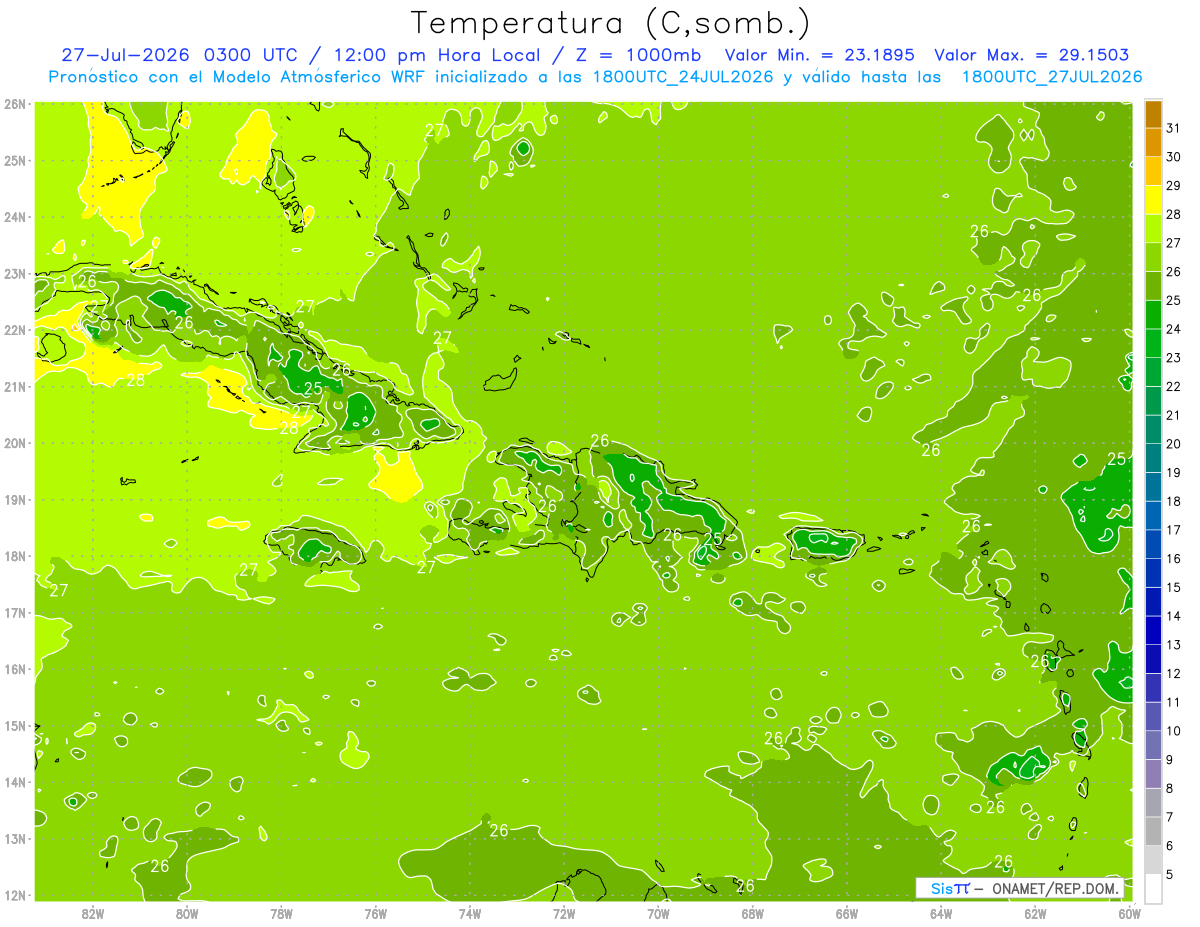Click the '64W' longitude axis label
1200x927 pixels.
pos(941,913)
